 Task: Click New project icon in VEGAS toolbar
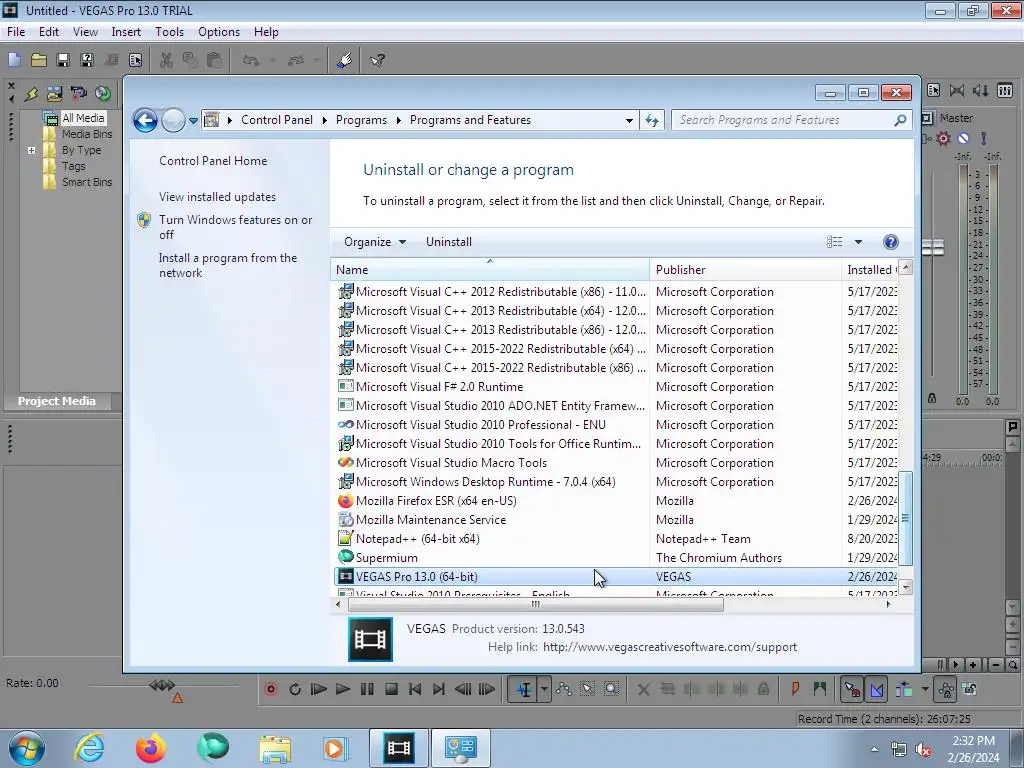click(14, 60)
